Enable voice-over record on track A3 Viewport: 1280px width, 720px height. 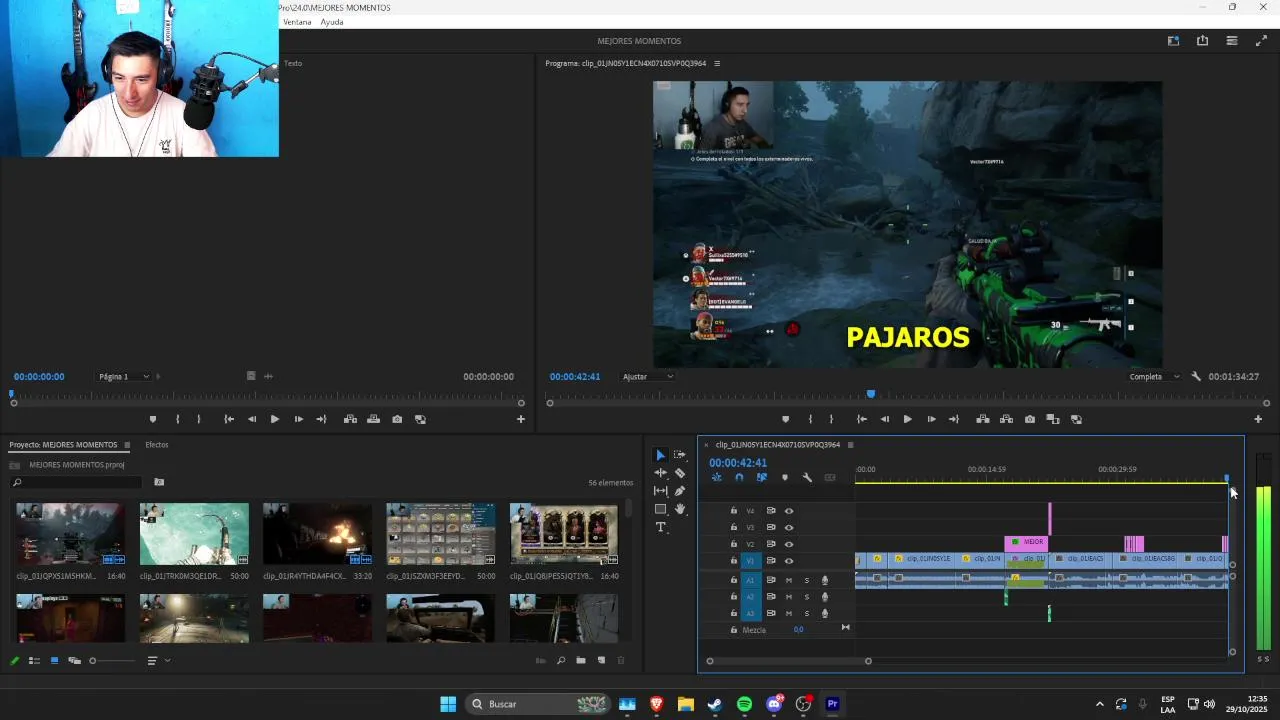pos(825,614)
